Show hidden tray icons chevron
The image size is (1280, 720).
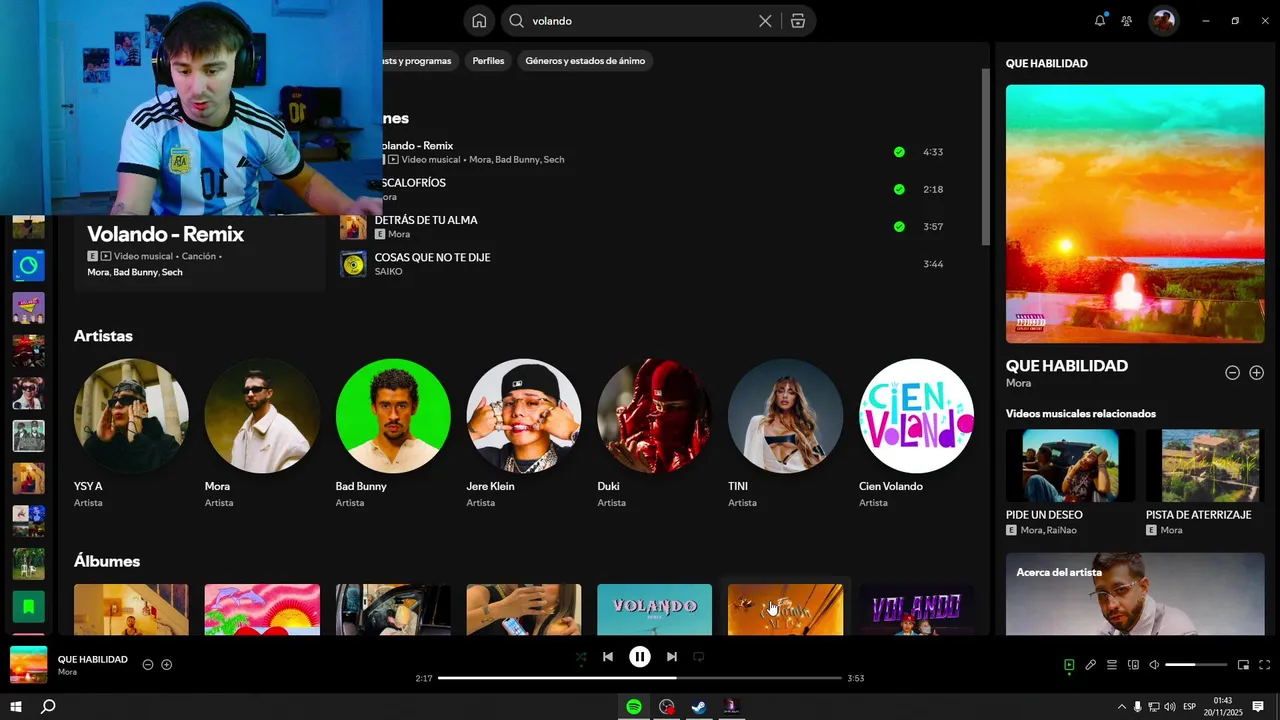1121,707
